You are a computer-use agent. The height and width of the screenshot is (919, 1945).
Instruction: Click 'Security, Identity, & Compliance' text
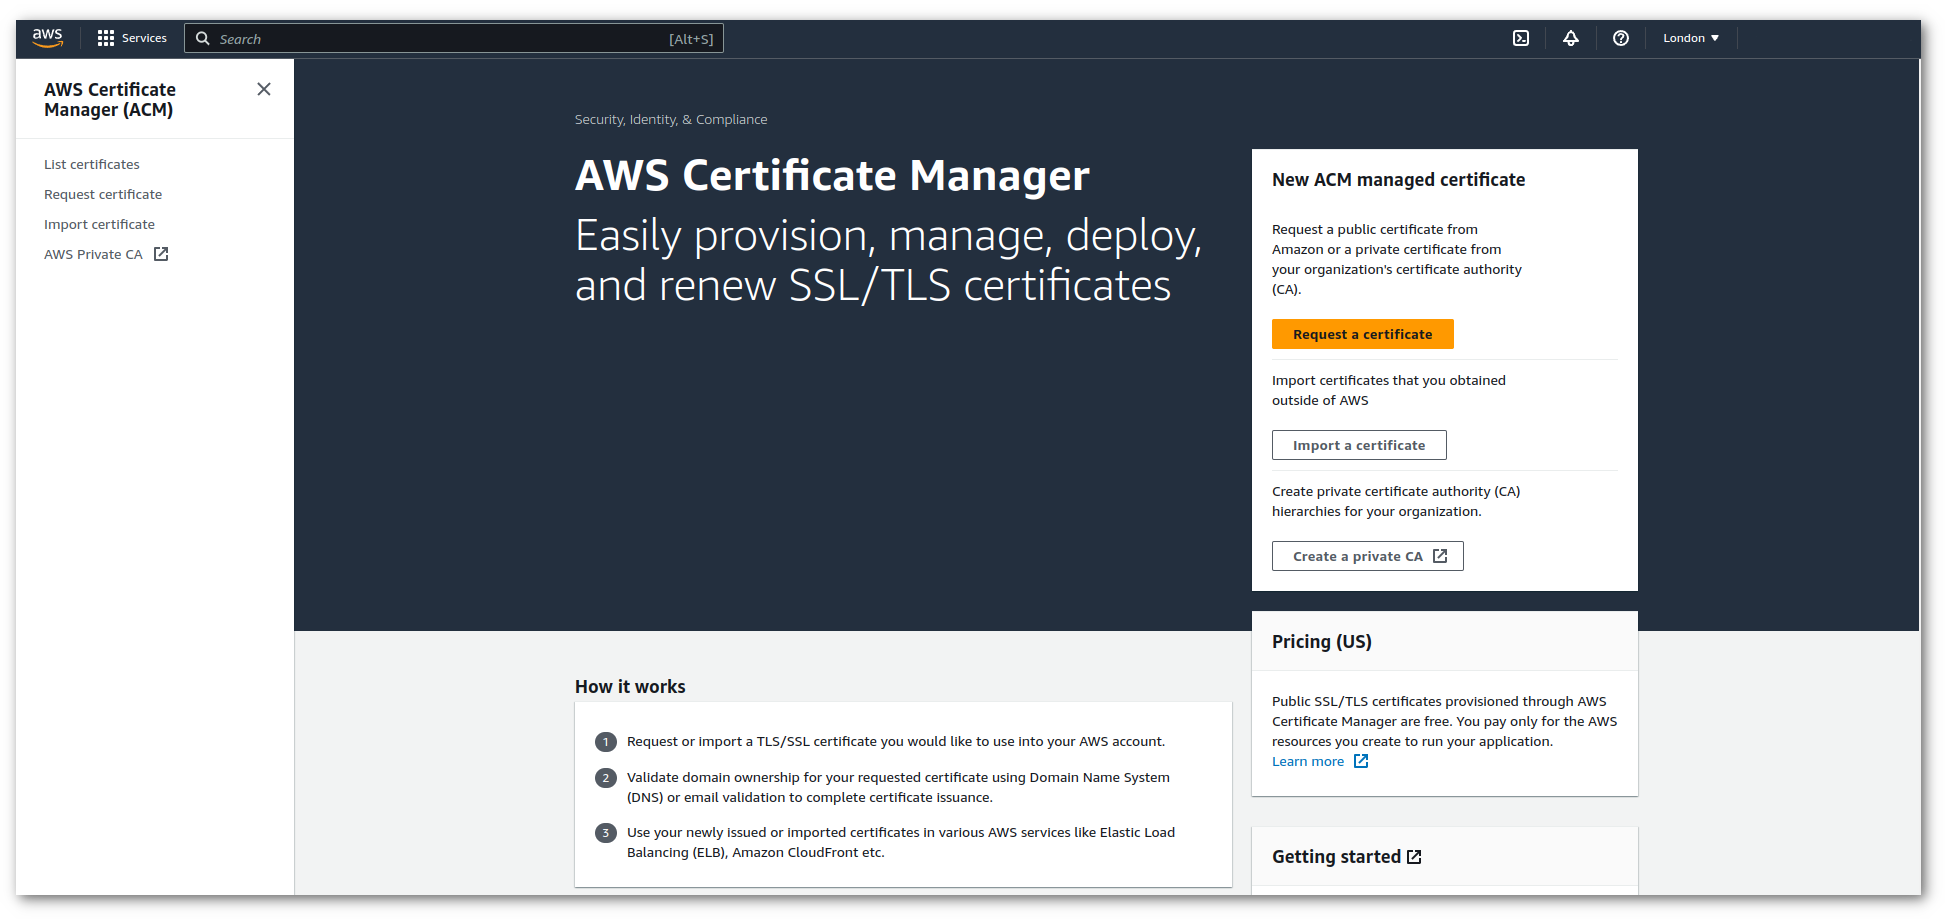[x=671, y=119]
